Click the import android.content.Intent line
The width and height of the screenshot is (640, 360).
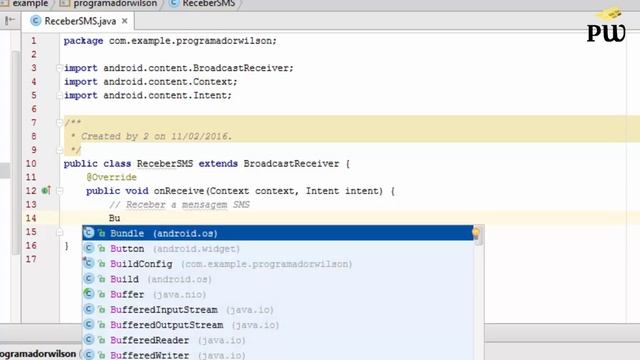point(148,96)
